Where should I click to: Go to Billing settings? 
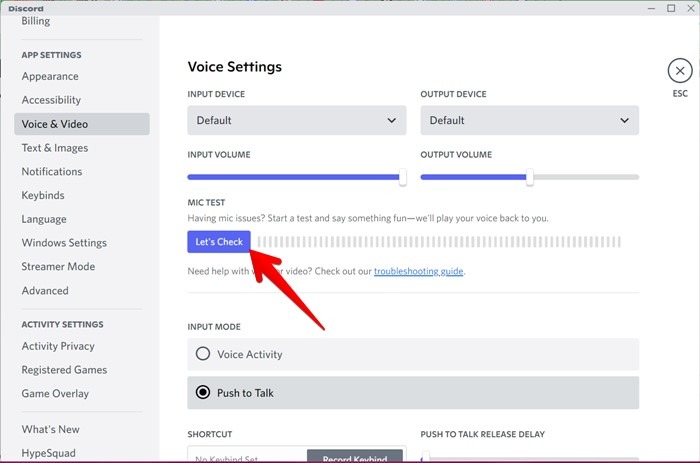pyautogui.click(x=36, y=21)
